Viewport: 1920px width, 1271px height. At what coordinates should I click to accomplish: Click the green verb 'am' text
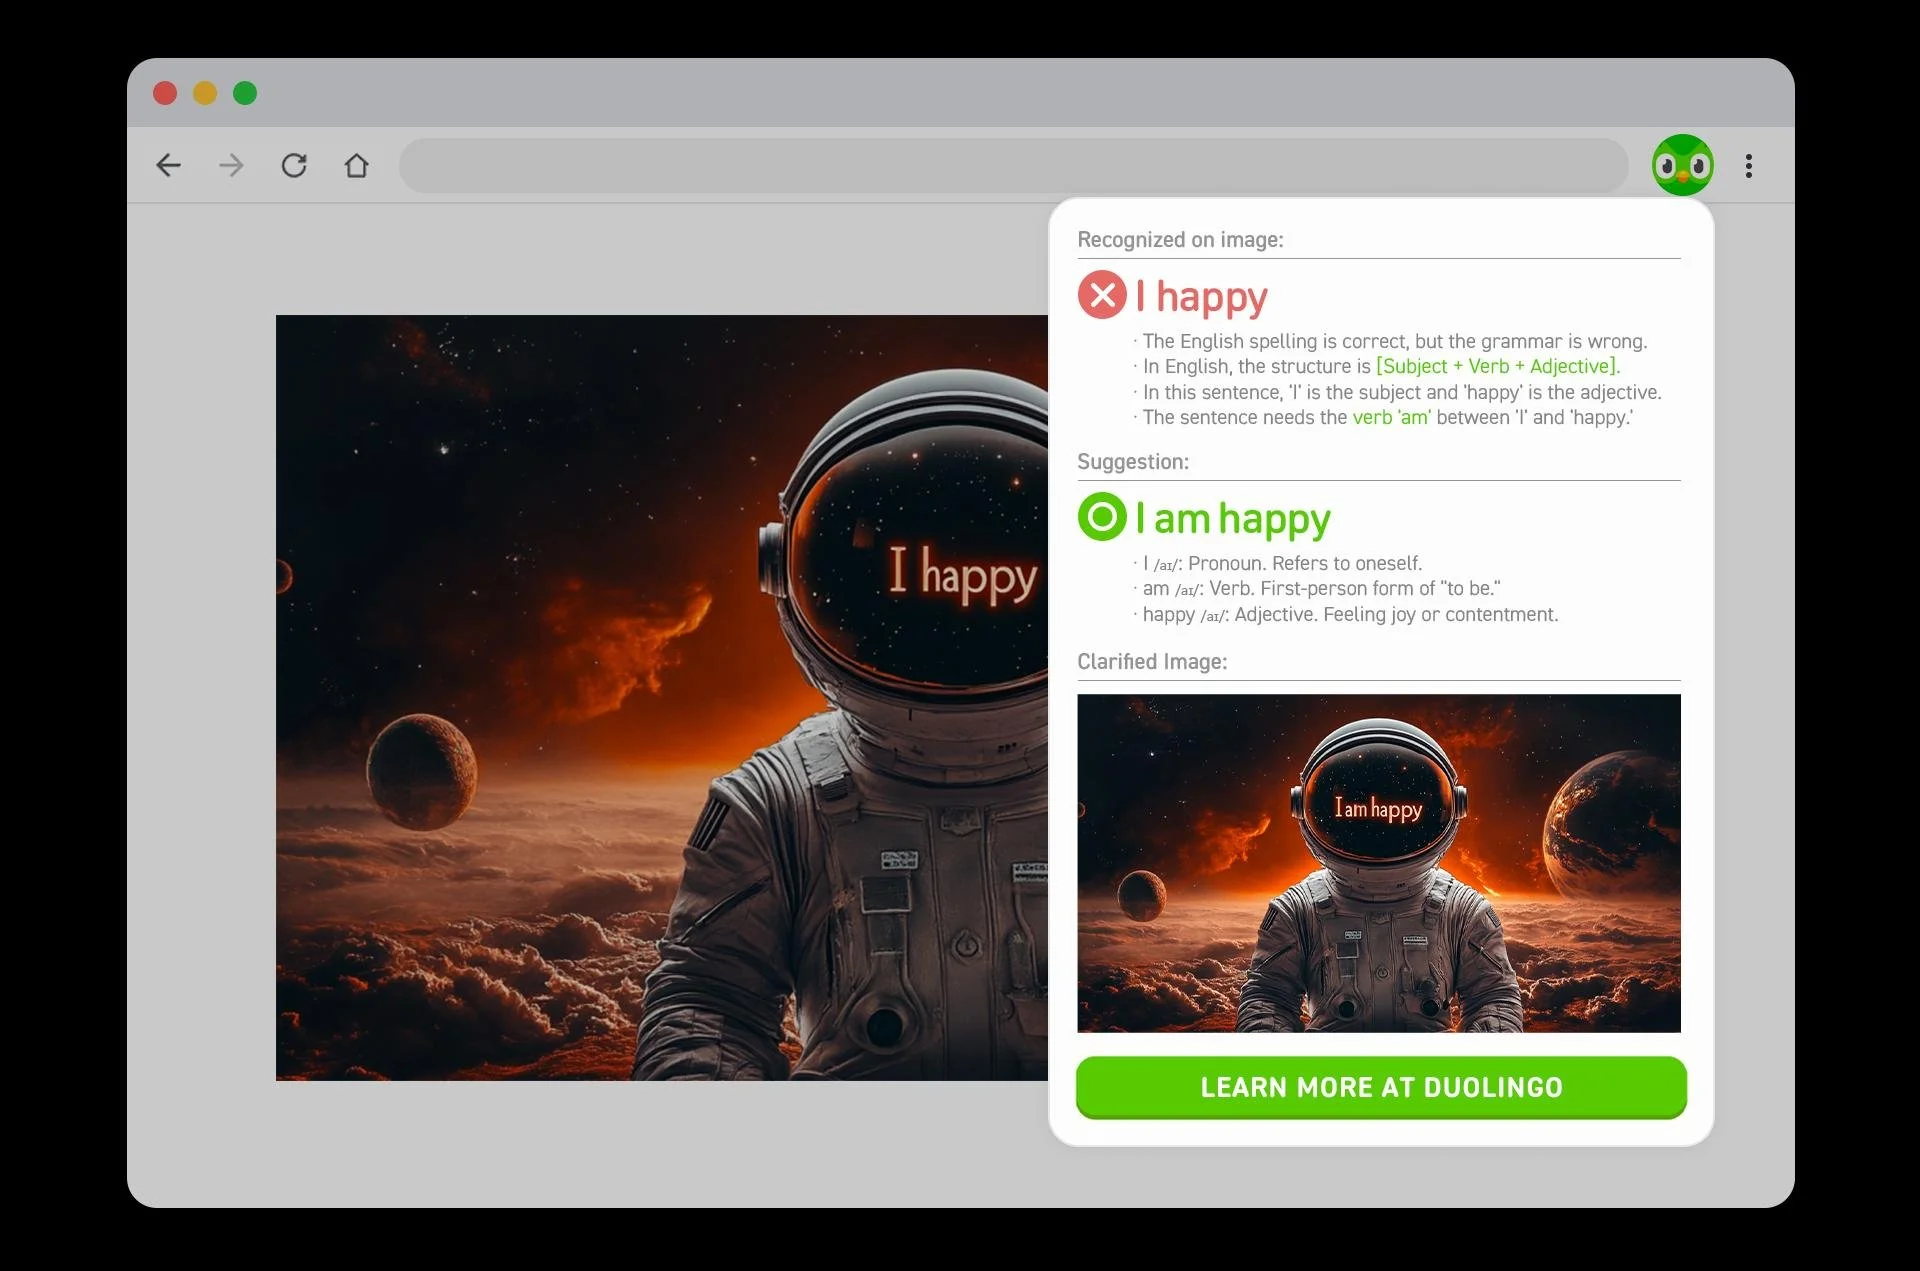point(1391,418)
